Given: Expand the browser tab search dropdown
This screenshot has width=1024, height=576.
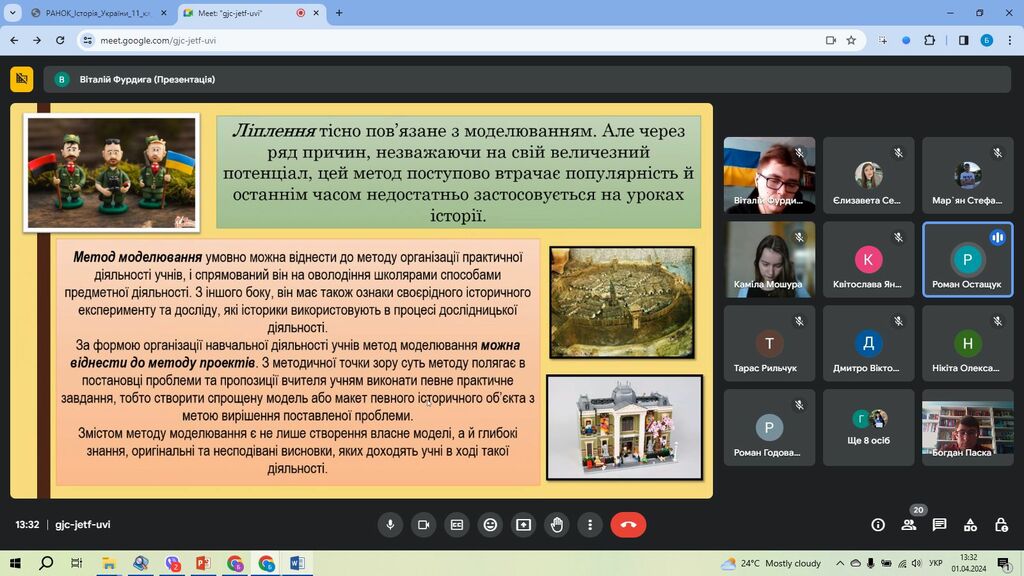Looking at the screenshot, I should pos(13,13).
